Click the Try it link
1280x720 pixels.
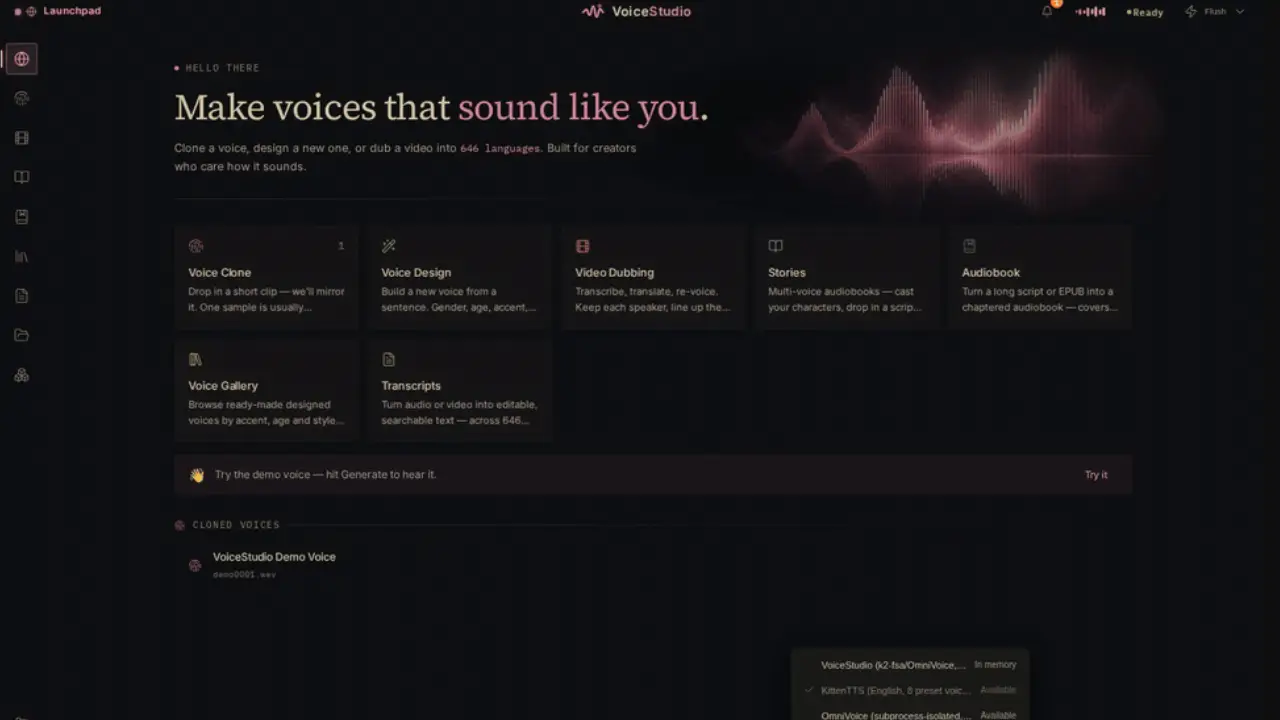tap(1096, 475)
